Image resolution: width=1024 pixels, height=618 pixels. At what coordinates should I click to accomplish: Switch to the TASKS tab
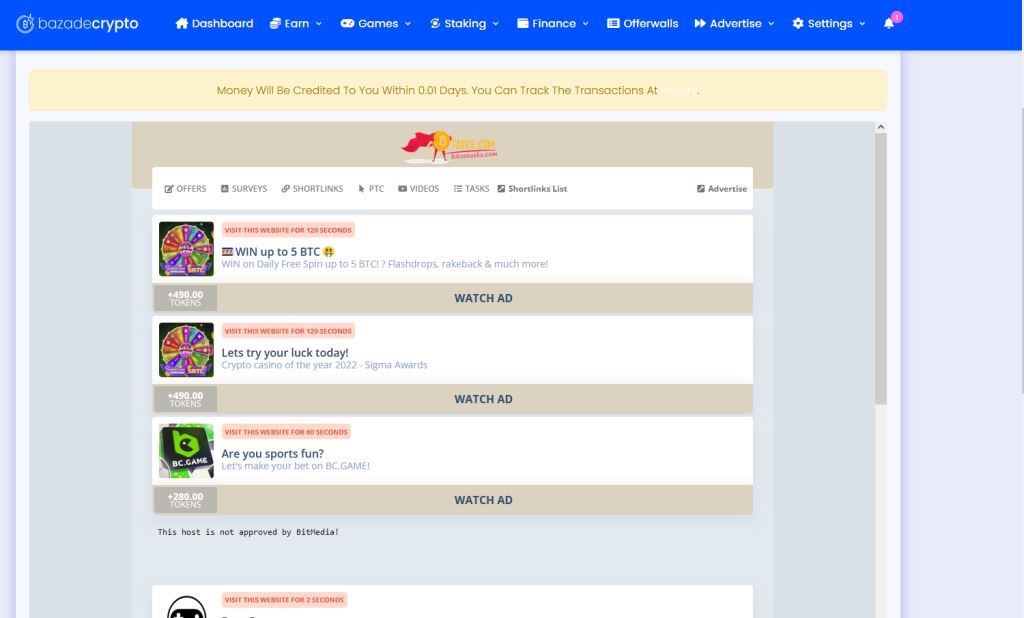(x=472, y=189)
